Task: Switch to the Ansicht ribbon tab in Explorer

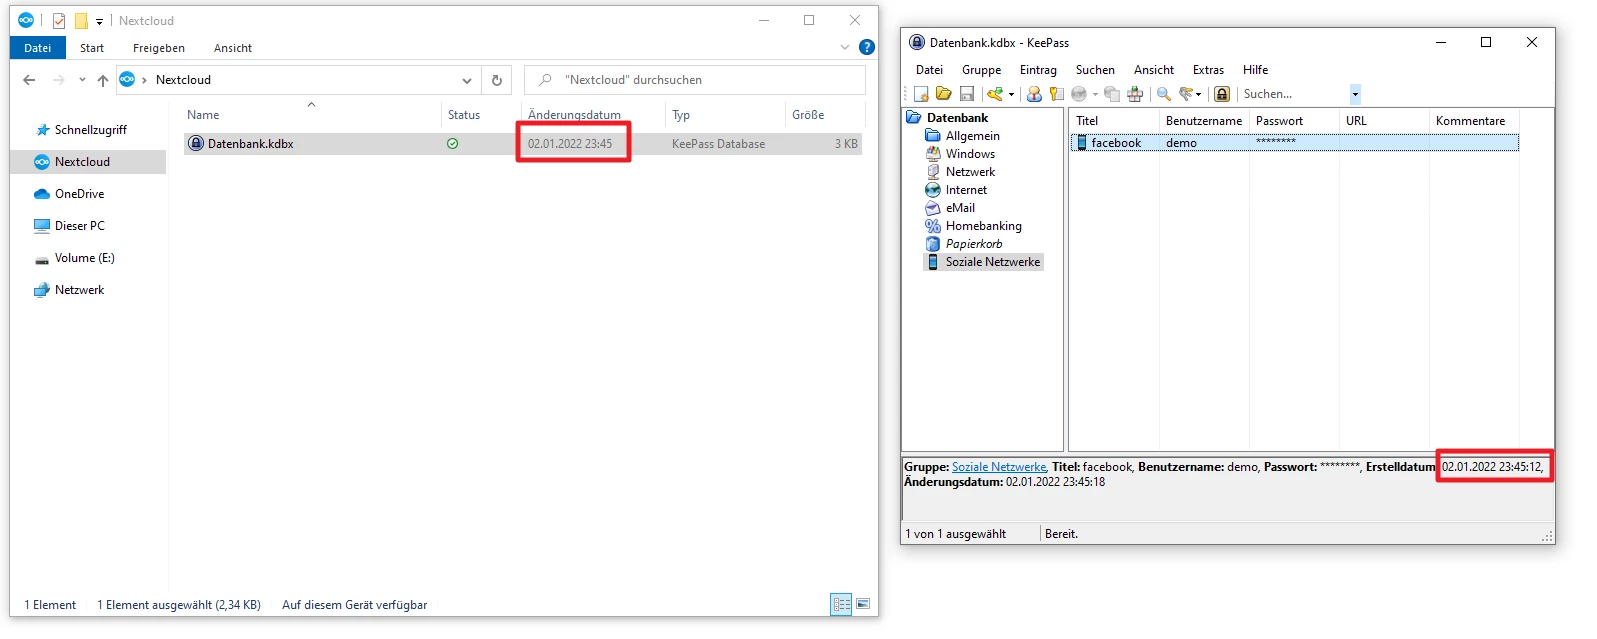Action: click(x=233, y=48)
